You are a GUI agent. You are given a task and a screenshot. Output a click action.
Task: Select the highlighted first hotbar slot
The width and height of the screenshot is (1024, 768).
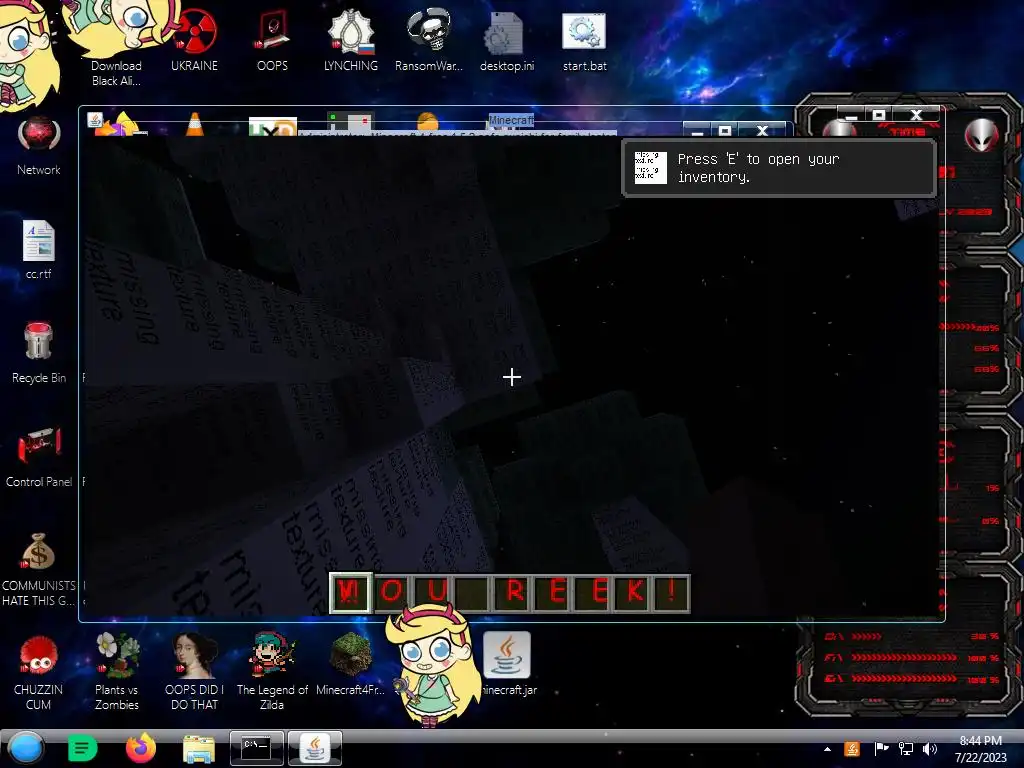[x=350, y=593]
